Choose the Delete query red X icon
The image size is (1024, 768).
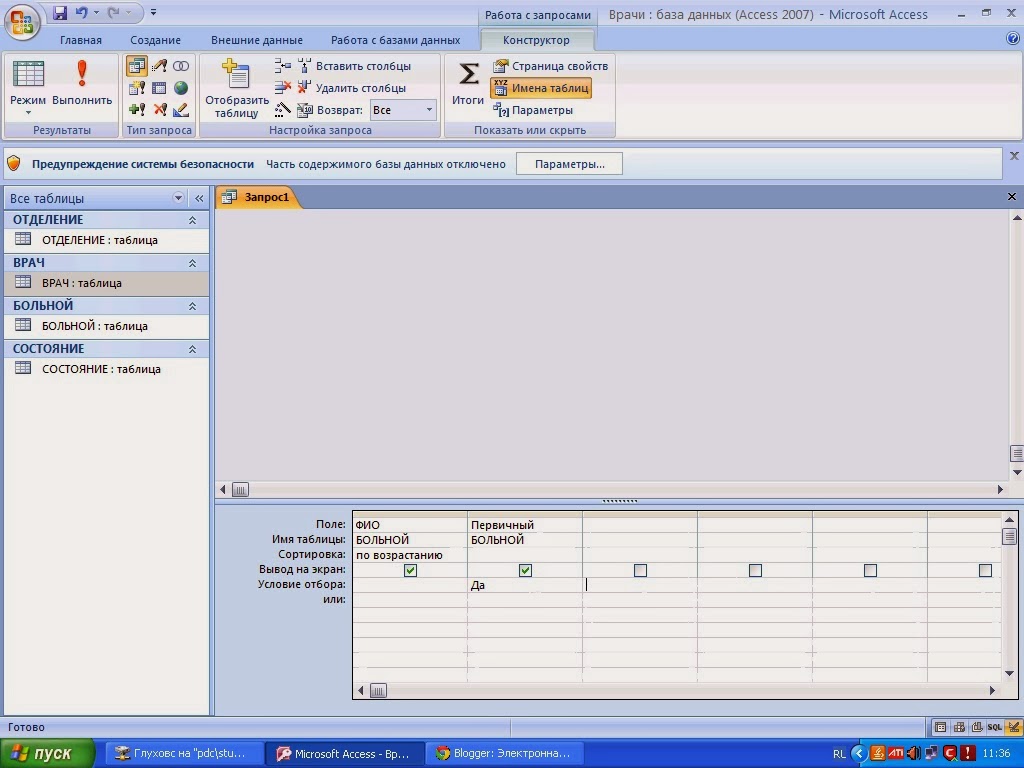coord(159,110)
